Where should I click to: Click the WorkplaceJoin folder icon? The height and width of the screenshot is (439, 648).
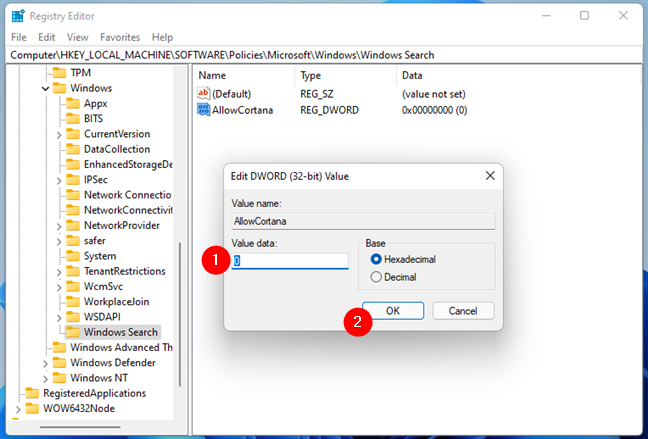(x=73, y=302)
